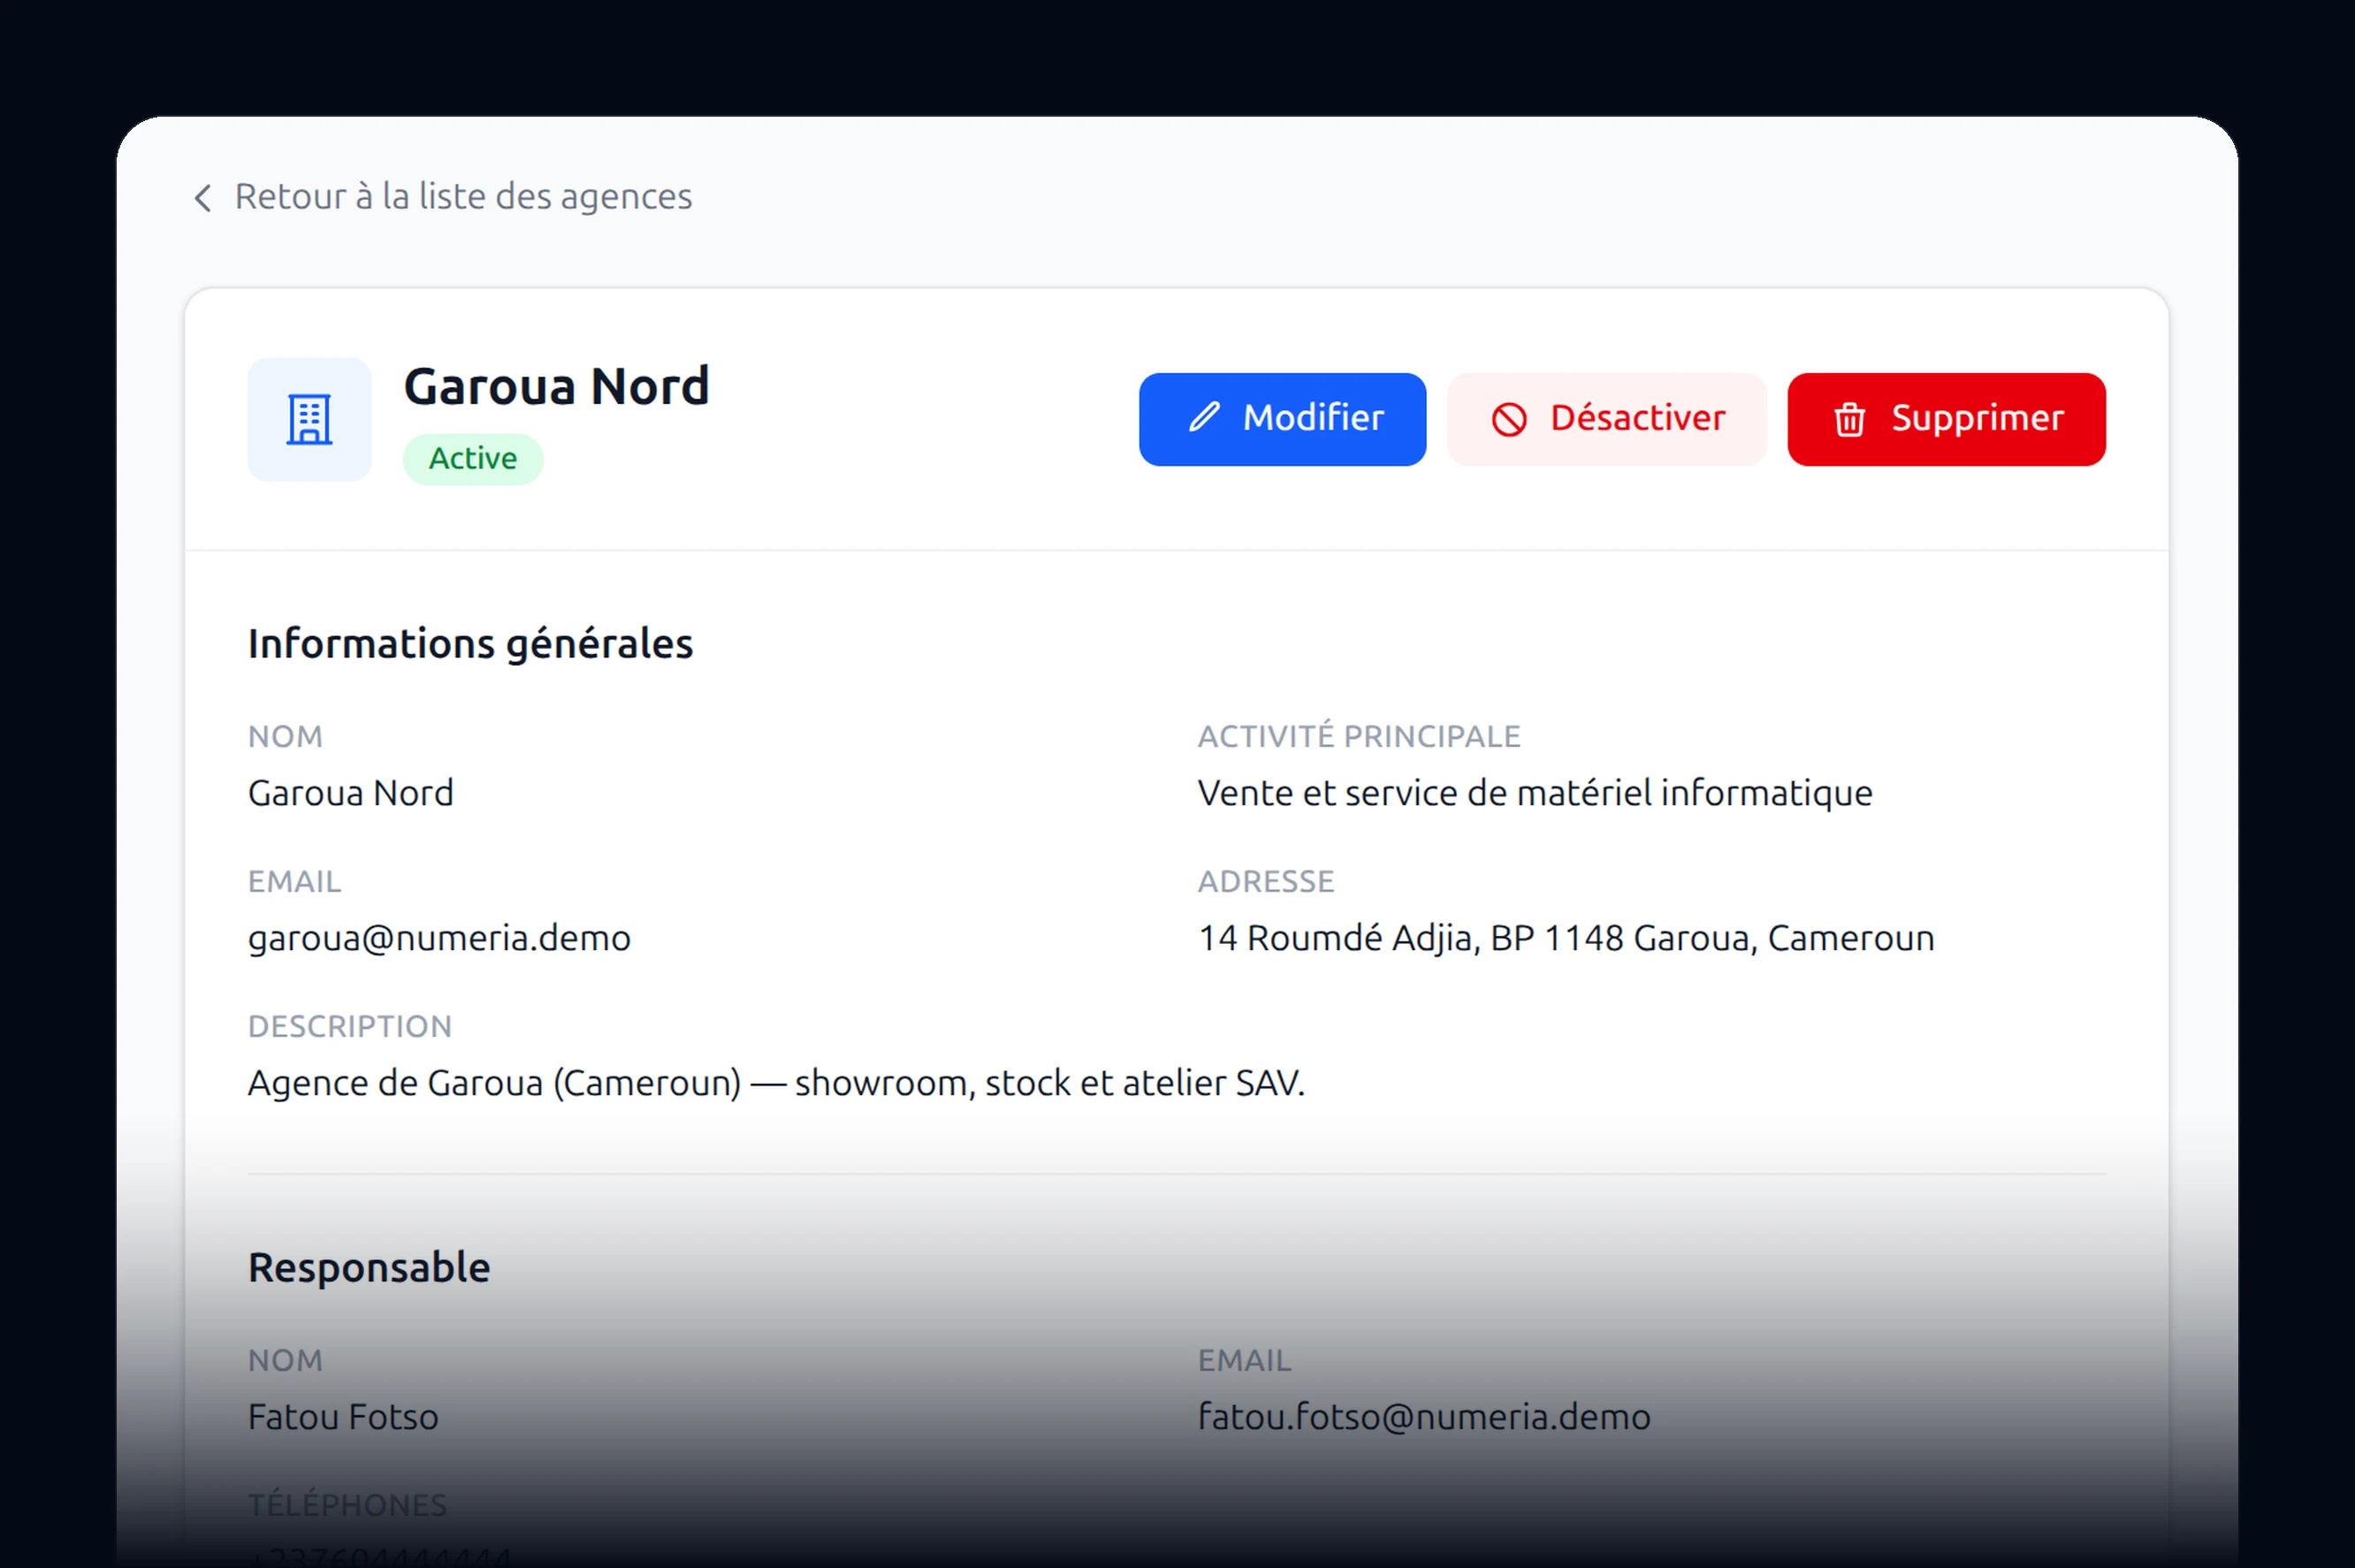Click Vente et service de matériel informatique
Image resolution: width=2355 pixels, height=1568 pixels.
tap(1535, 793)
